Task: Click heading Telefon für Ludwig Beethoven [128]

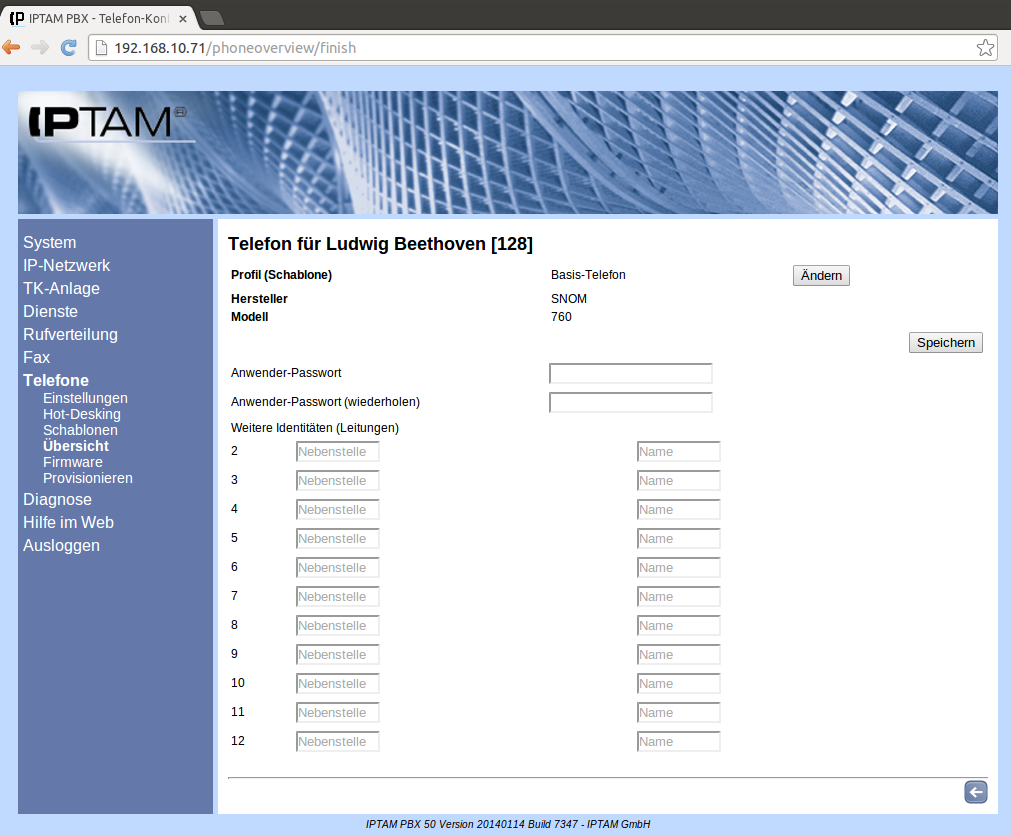Action: click(380, 244)
